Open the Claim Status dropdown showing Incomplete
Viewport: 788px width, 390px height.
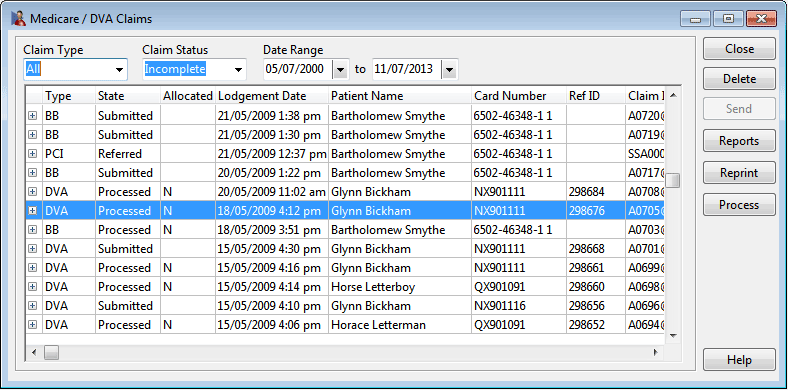pyautogui.click(x=238, y=69)
